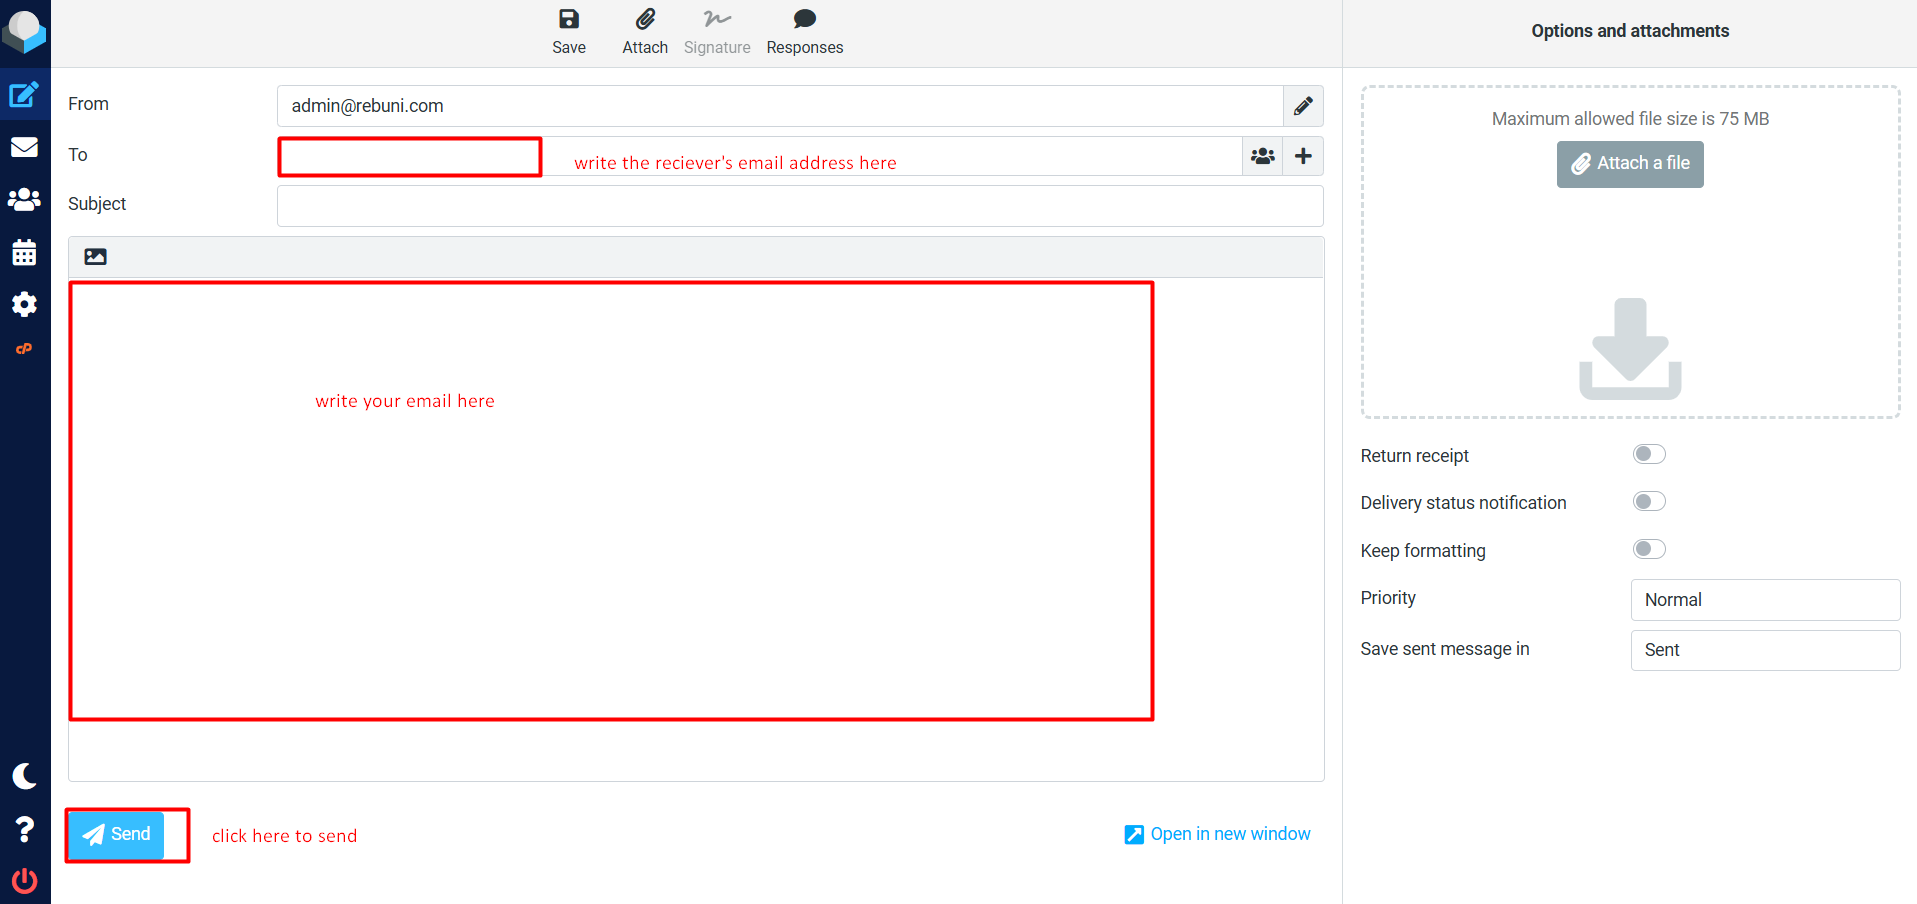Open the From address dropdown
Image resolution: width=1917 pixels, height=904 pixels.
[x=780, y=106]
